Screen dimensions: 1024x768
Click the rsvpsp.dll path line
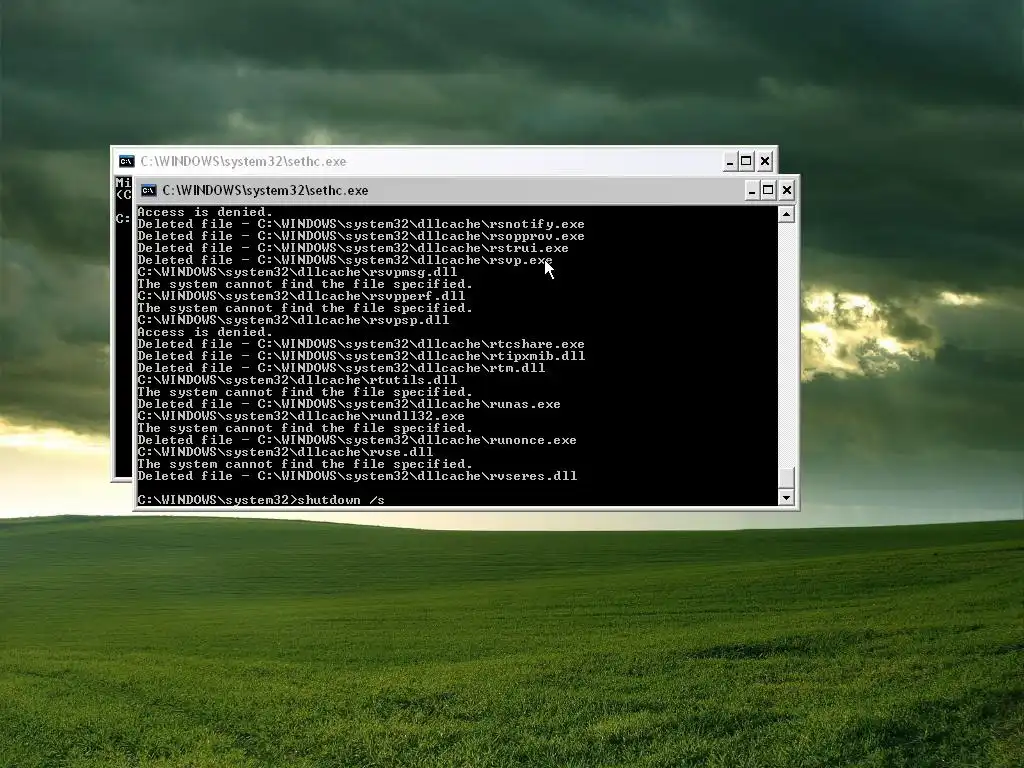point(293,320)
